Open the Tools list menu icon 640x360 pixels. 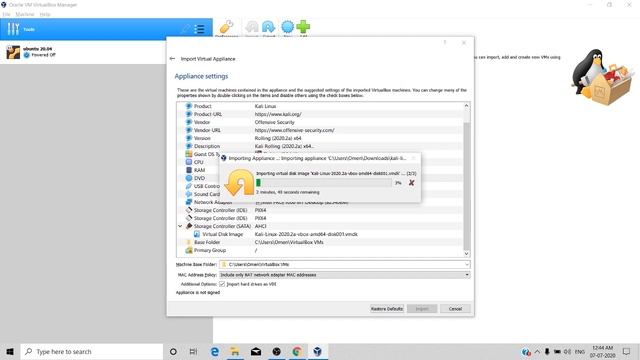199,29
